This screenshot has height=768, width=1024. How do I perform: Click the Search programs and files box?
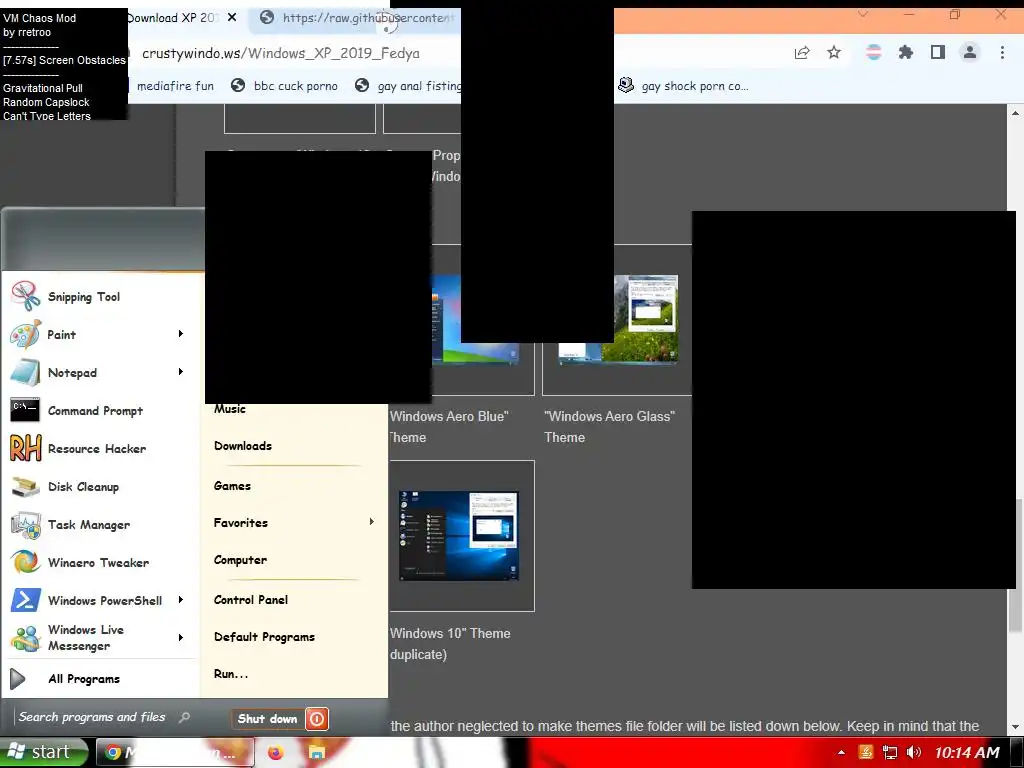click(103, 717)
